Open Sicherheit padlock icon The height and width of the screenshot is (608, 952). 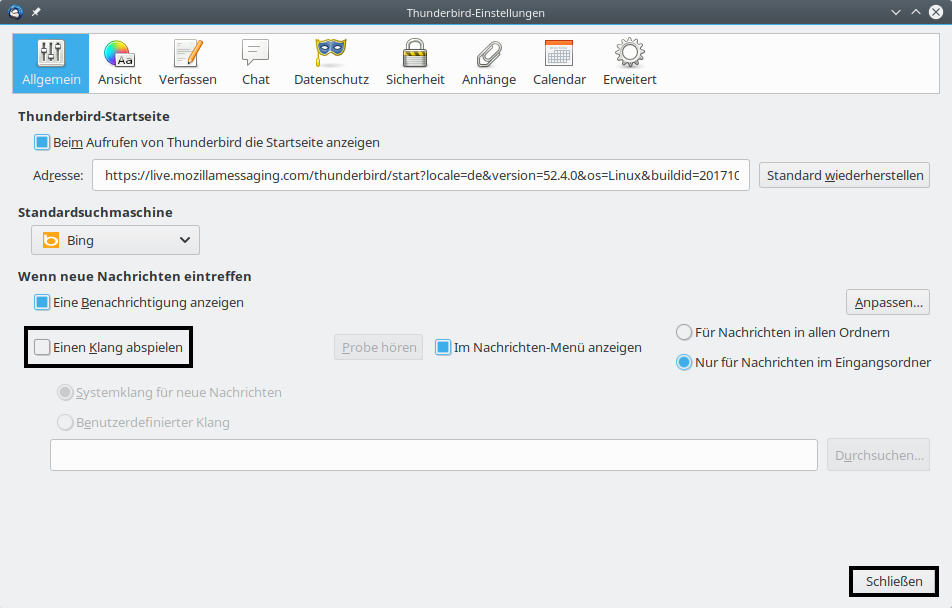point(415,62)
